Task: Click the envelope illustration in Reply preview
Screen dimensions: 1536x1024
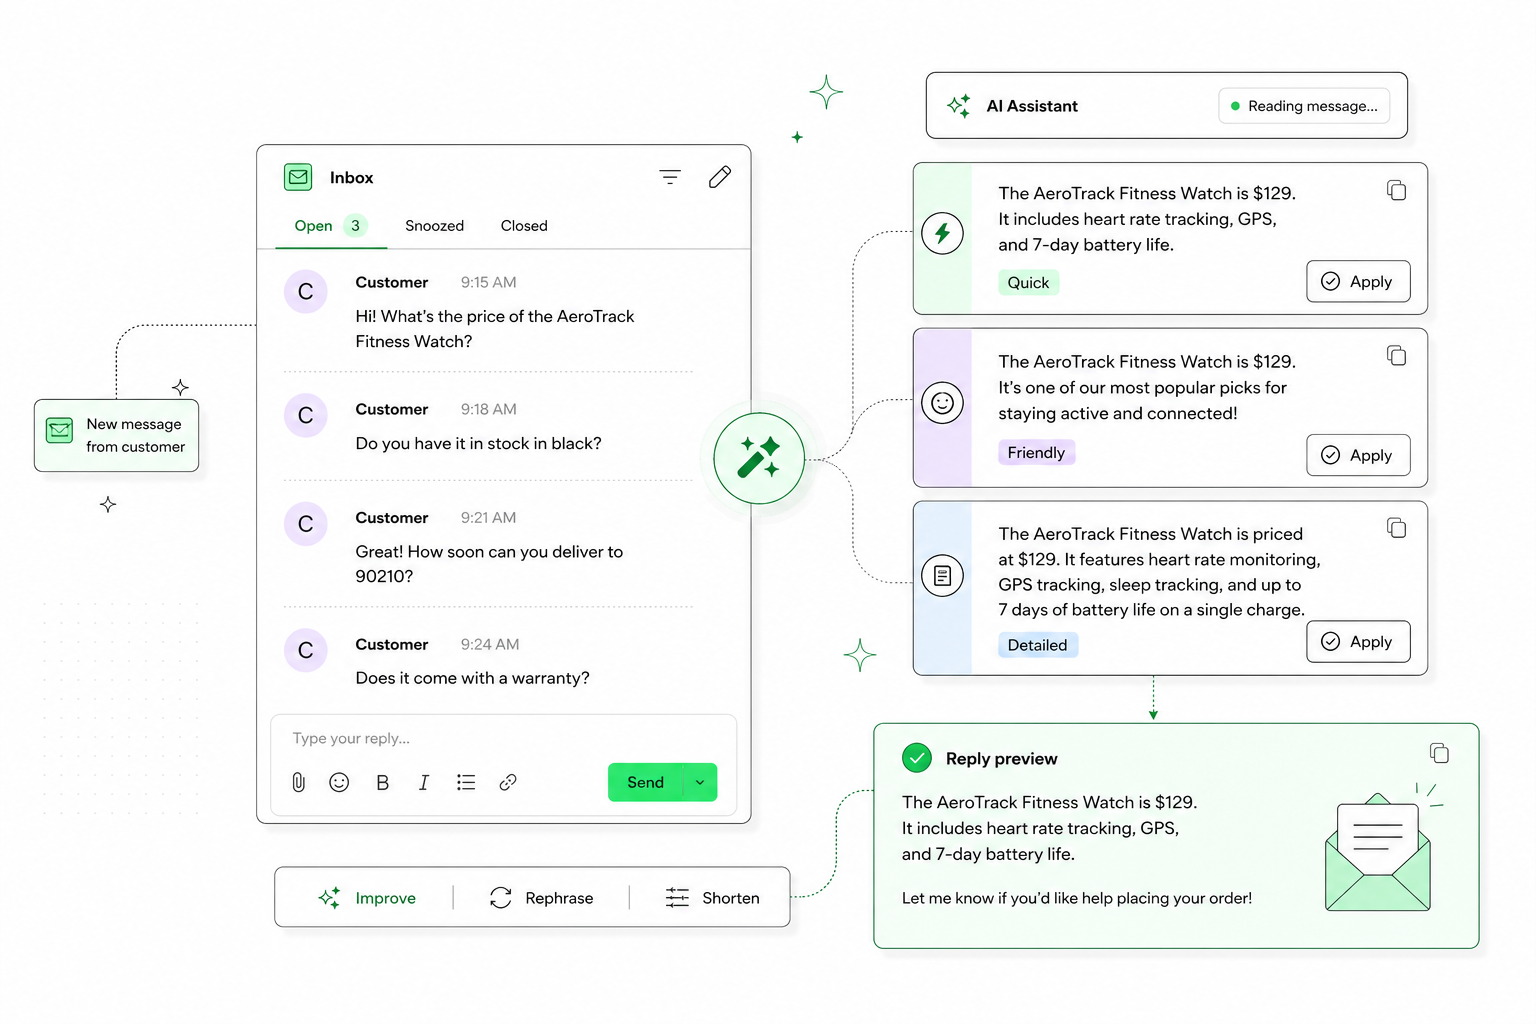Action: pyautogui.click(x=1378, y=852)
